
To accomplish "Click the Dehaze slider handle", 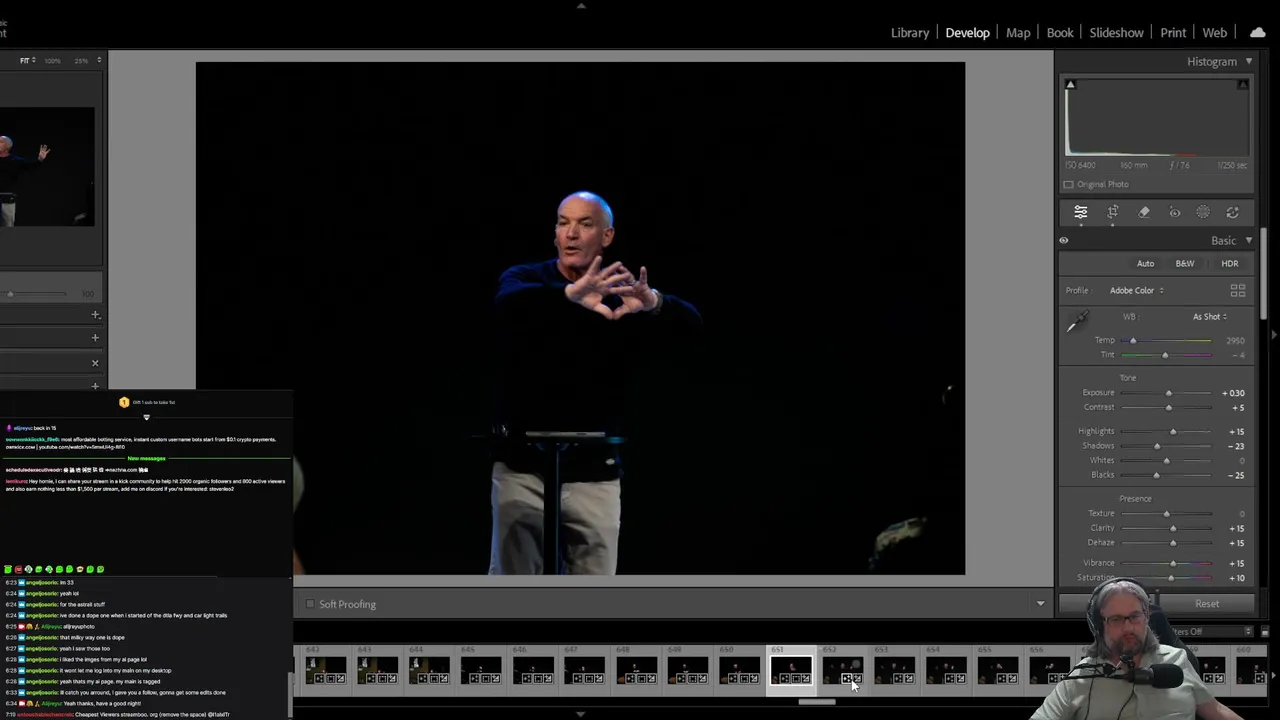I will (x=1173, y=543).
